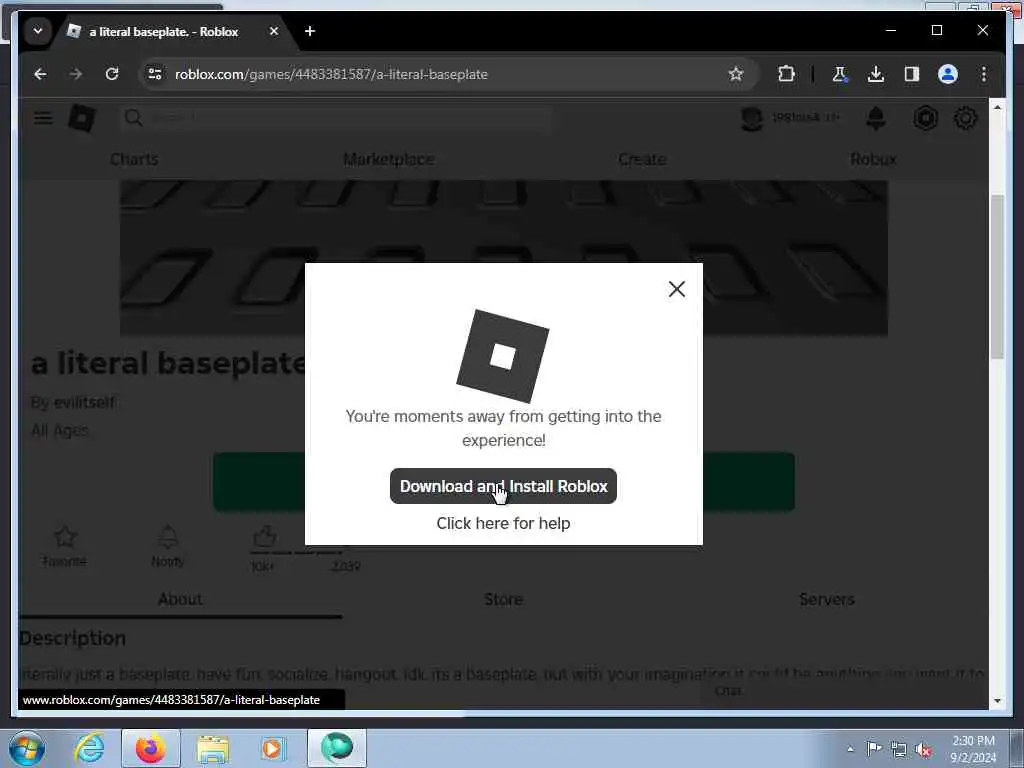The width and height of the screenshot is (1024, 768).
Task: Click the 'All Ages' rating label
Action: (59, 431)
